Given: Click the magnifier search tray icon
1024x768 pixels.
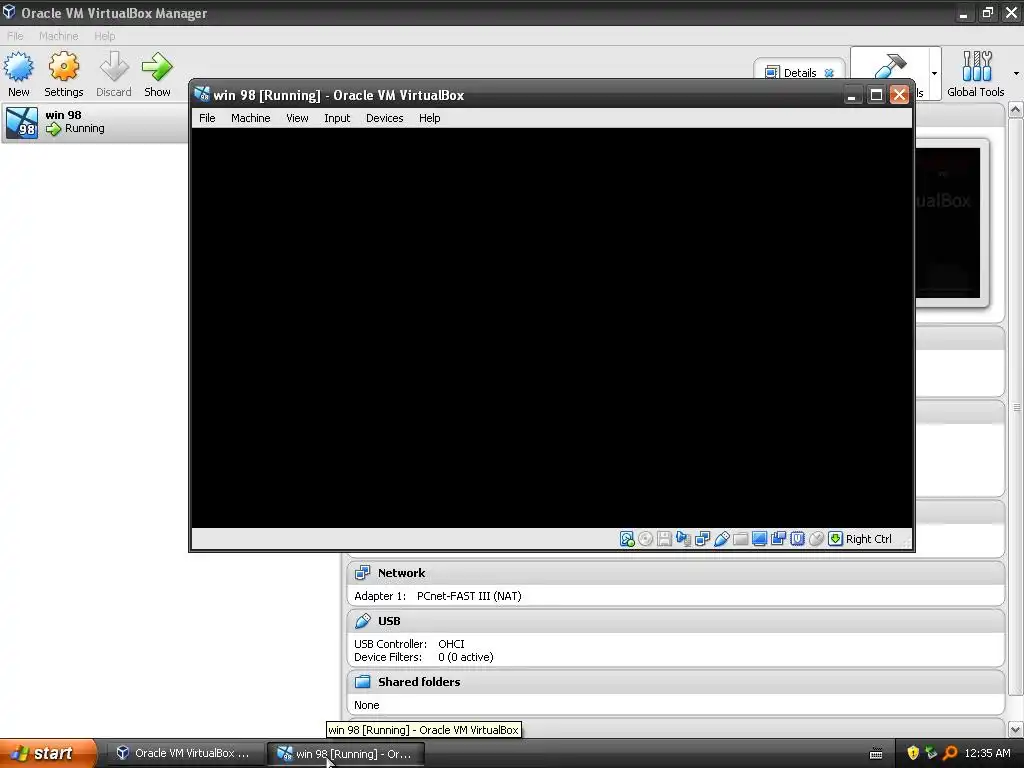Looking at the screenshot, I should (950, 753).
